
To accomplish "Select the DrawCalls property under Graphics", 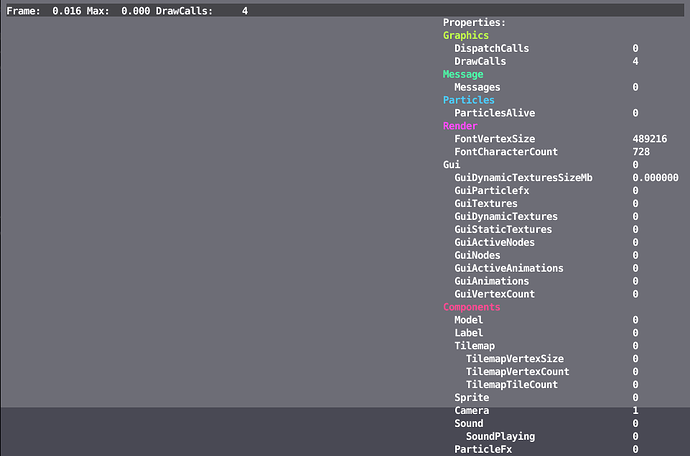I will coord(480,61).
